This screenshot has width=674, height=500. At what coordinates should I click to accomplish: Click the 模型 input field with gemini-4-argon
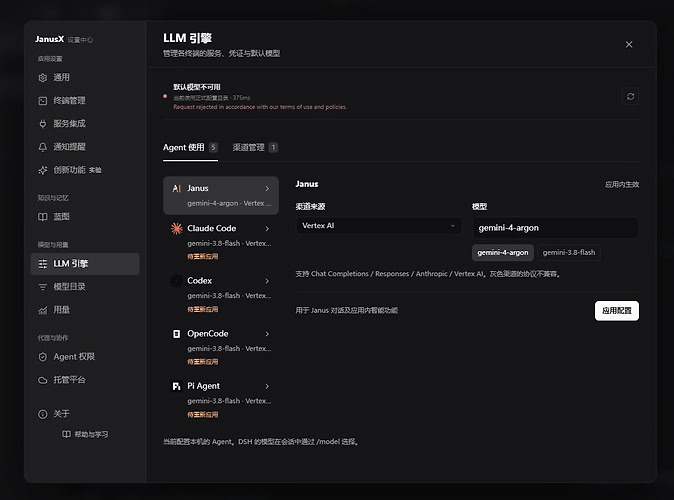point(555,228)
